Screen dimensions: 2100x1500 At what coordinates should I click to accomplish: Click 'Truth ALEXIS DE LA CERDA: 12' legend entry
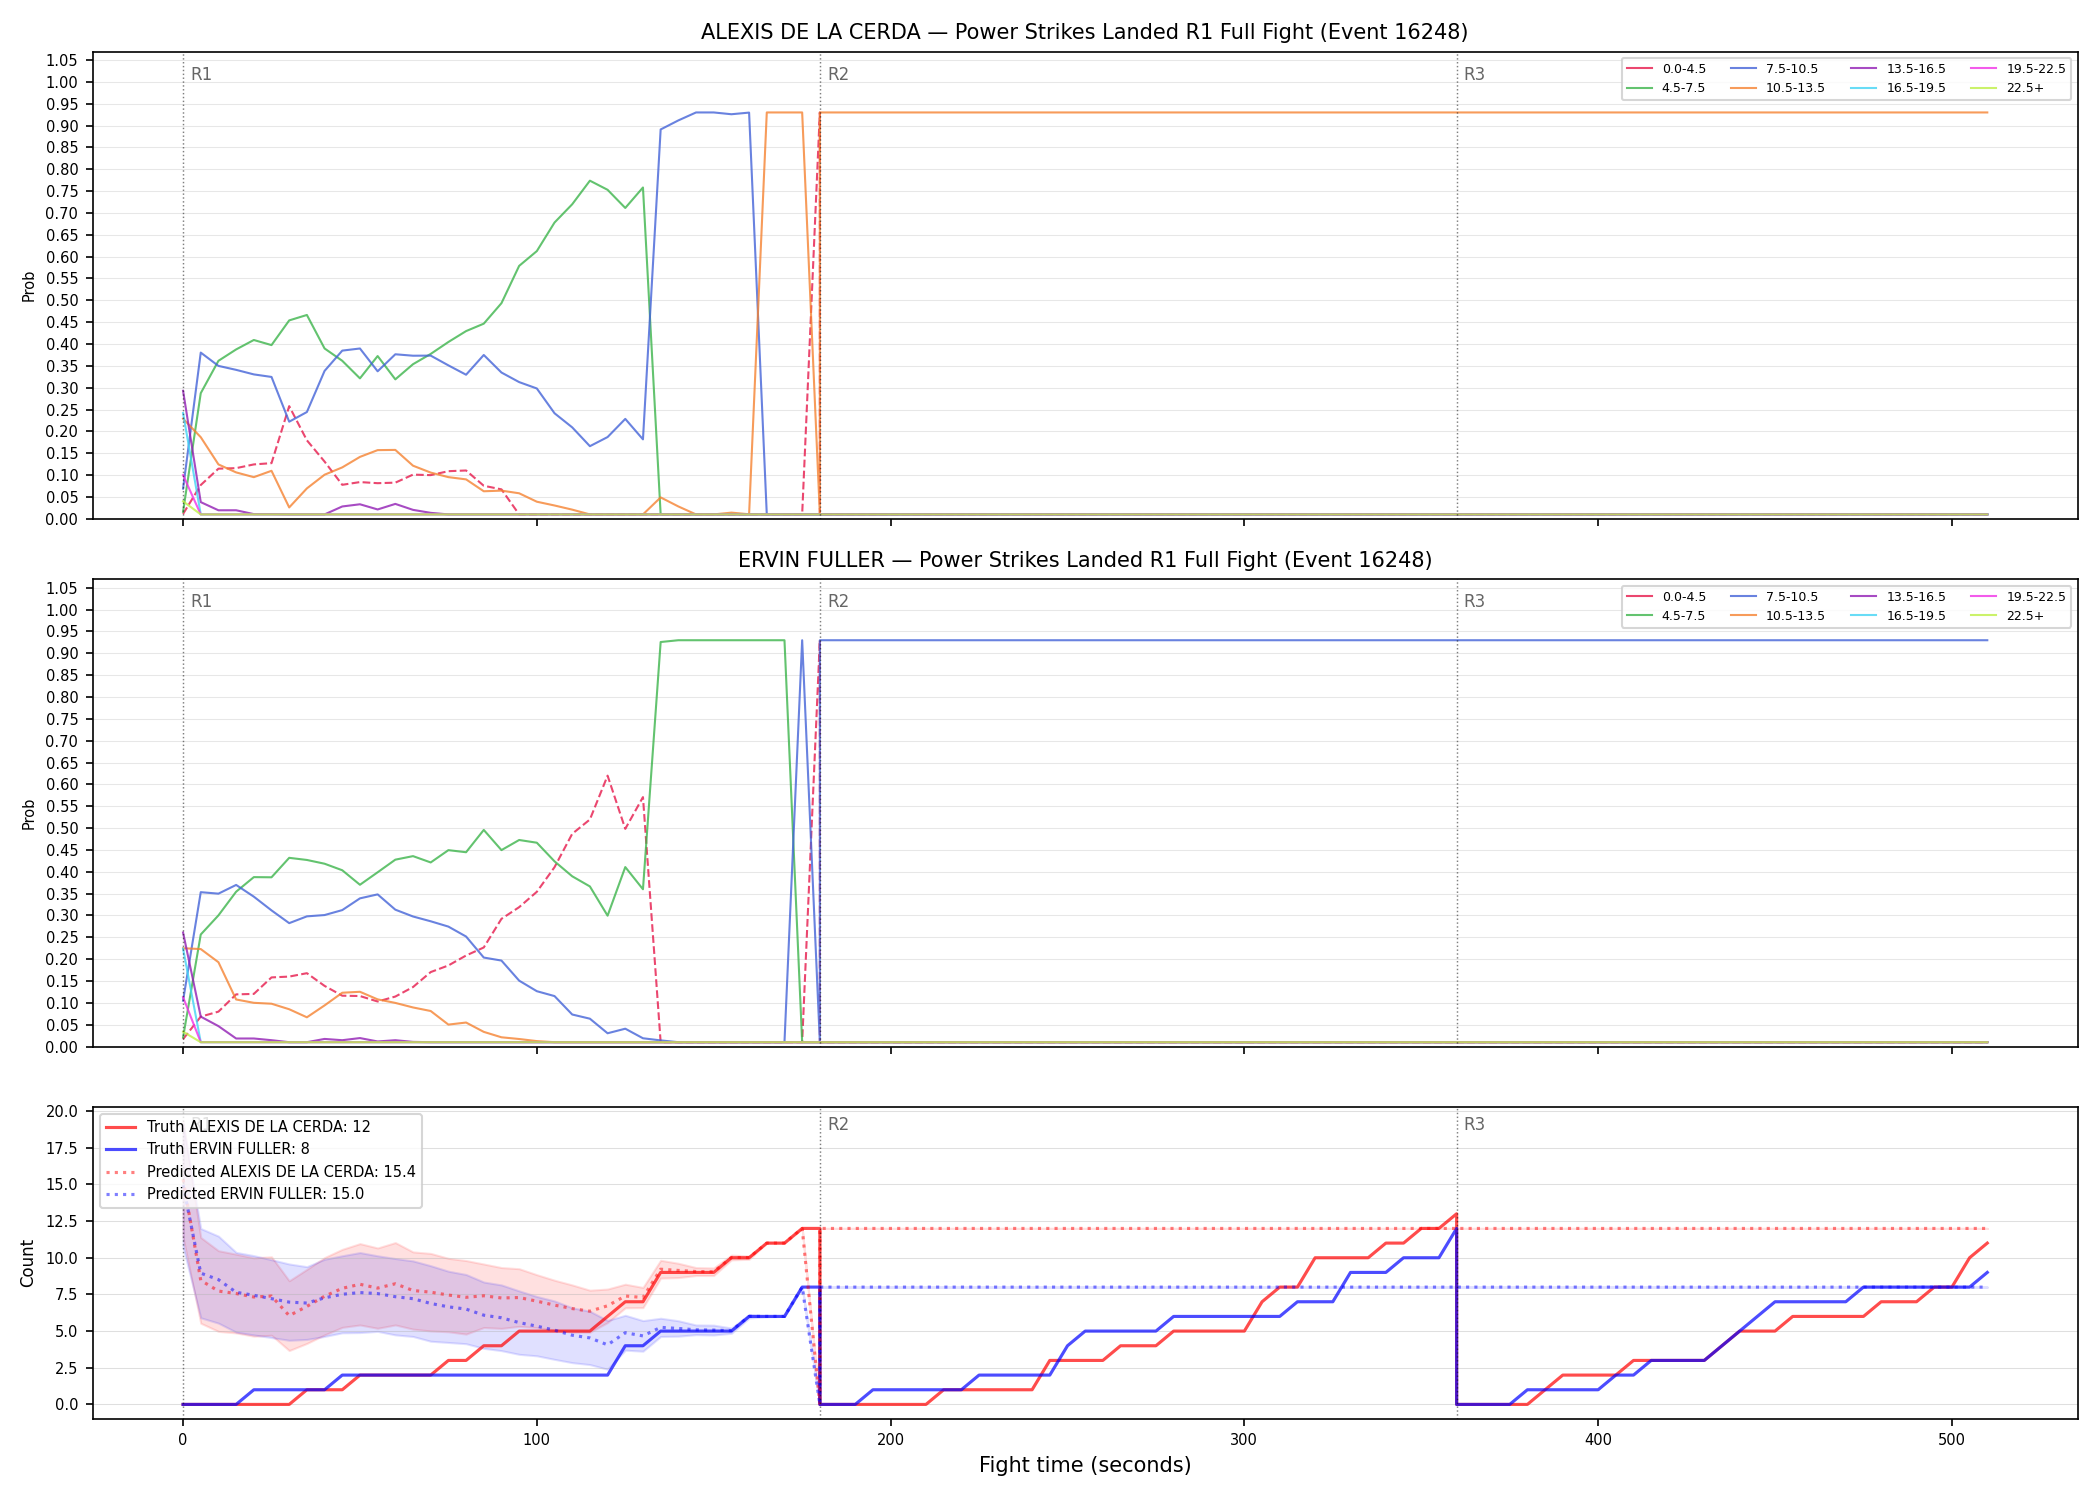238,1127
